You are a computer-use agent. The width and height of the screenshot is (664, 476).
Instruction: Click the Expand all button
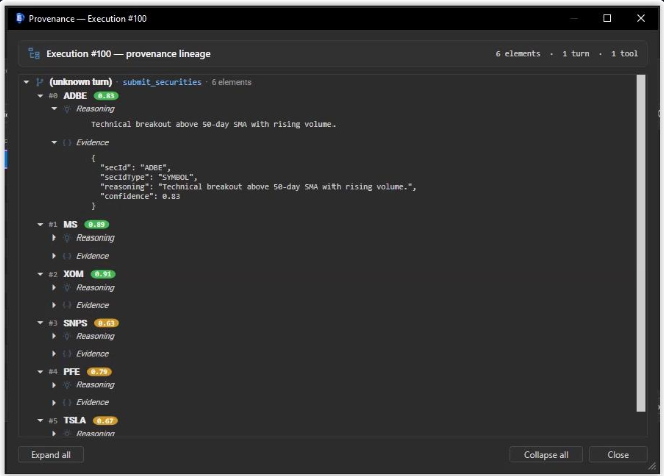point(51,454)
